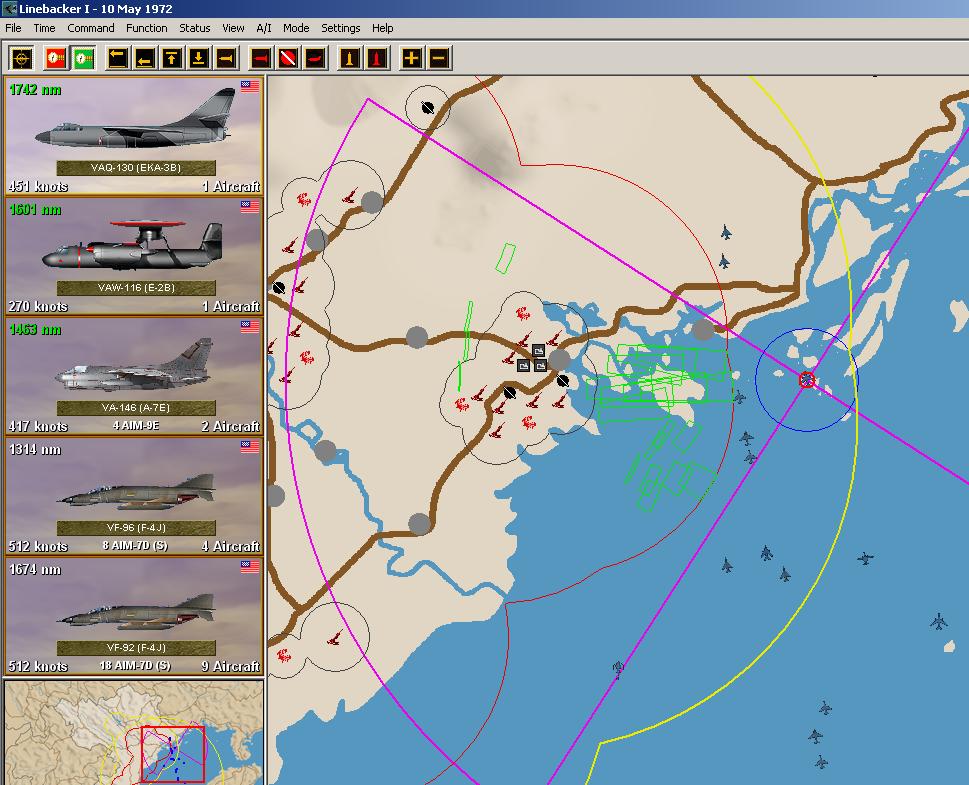Click the crosshair target toolbar icon
Screen dimensions: 969x785
click(22, 58)
